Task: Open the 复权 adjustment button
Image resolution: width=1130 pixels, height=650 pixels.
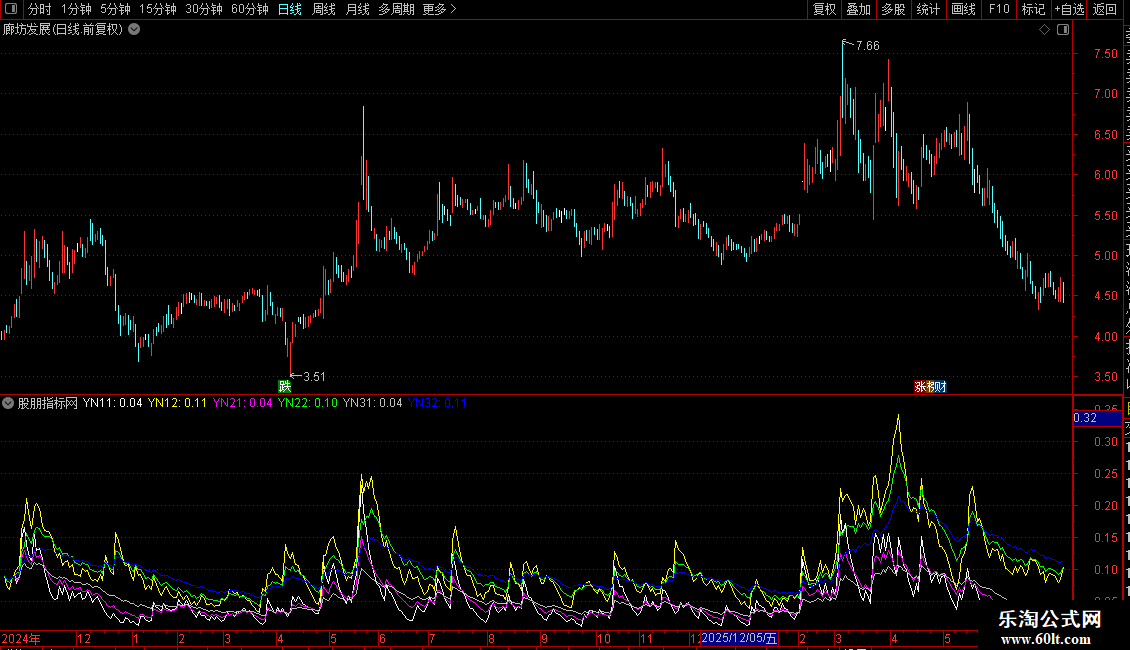Action: (x=824, y=9)
